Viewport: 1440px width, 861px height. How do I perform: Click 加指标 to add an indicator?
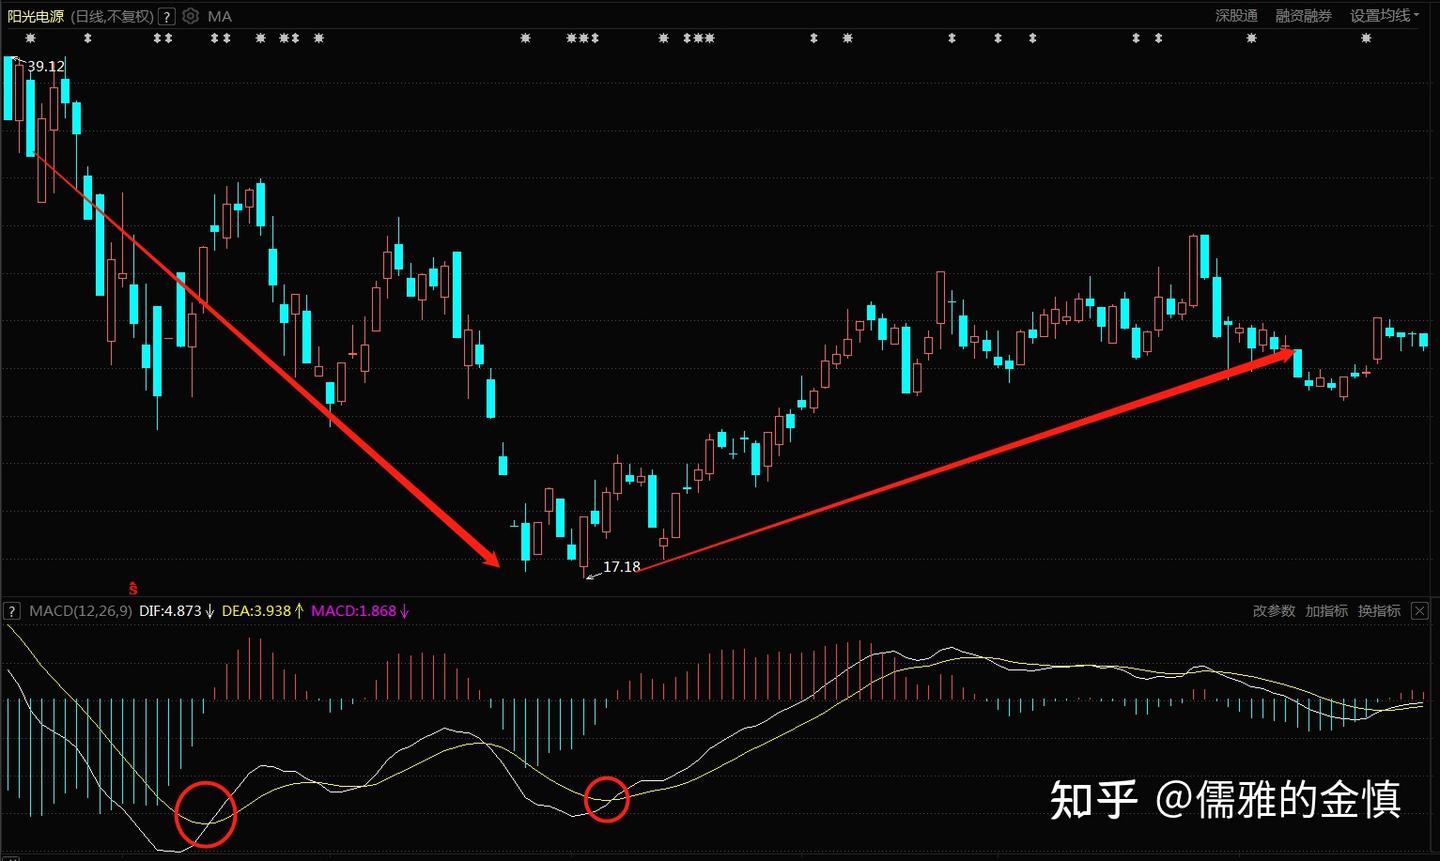[x=1326, y=611]
